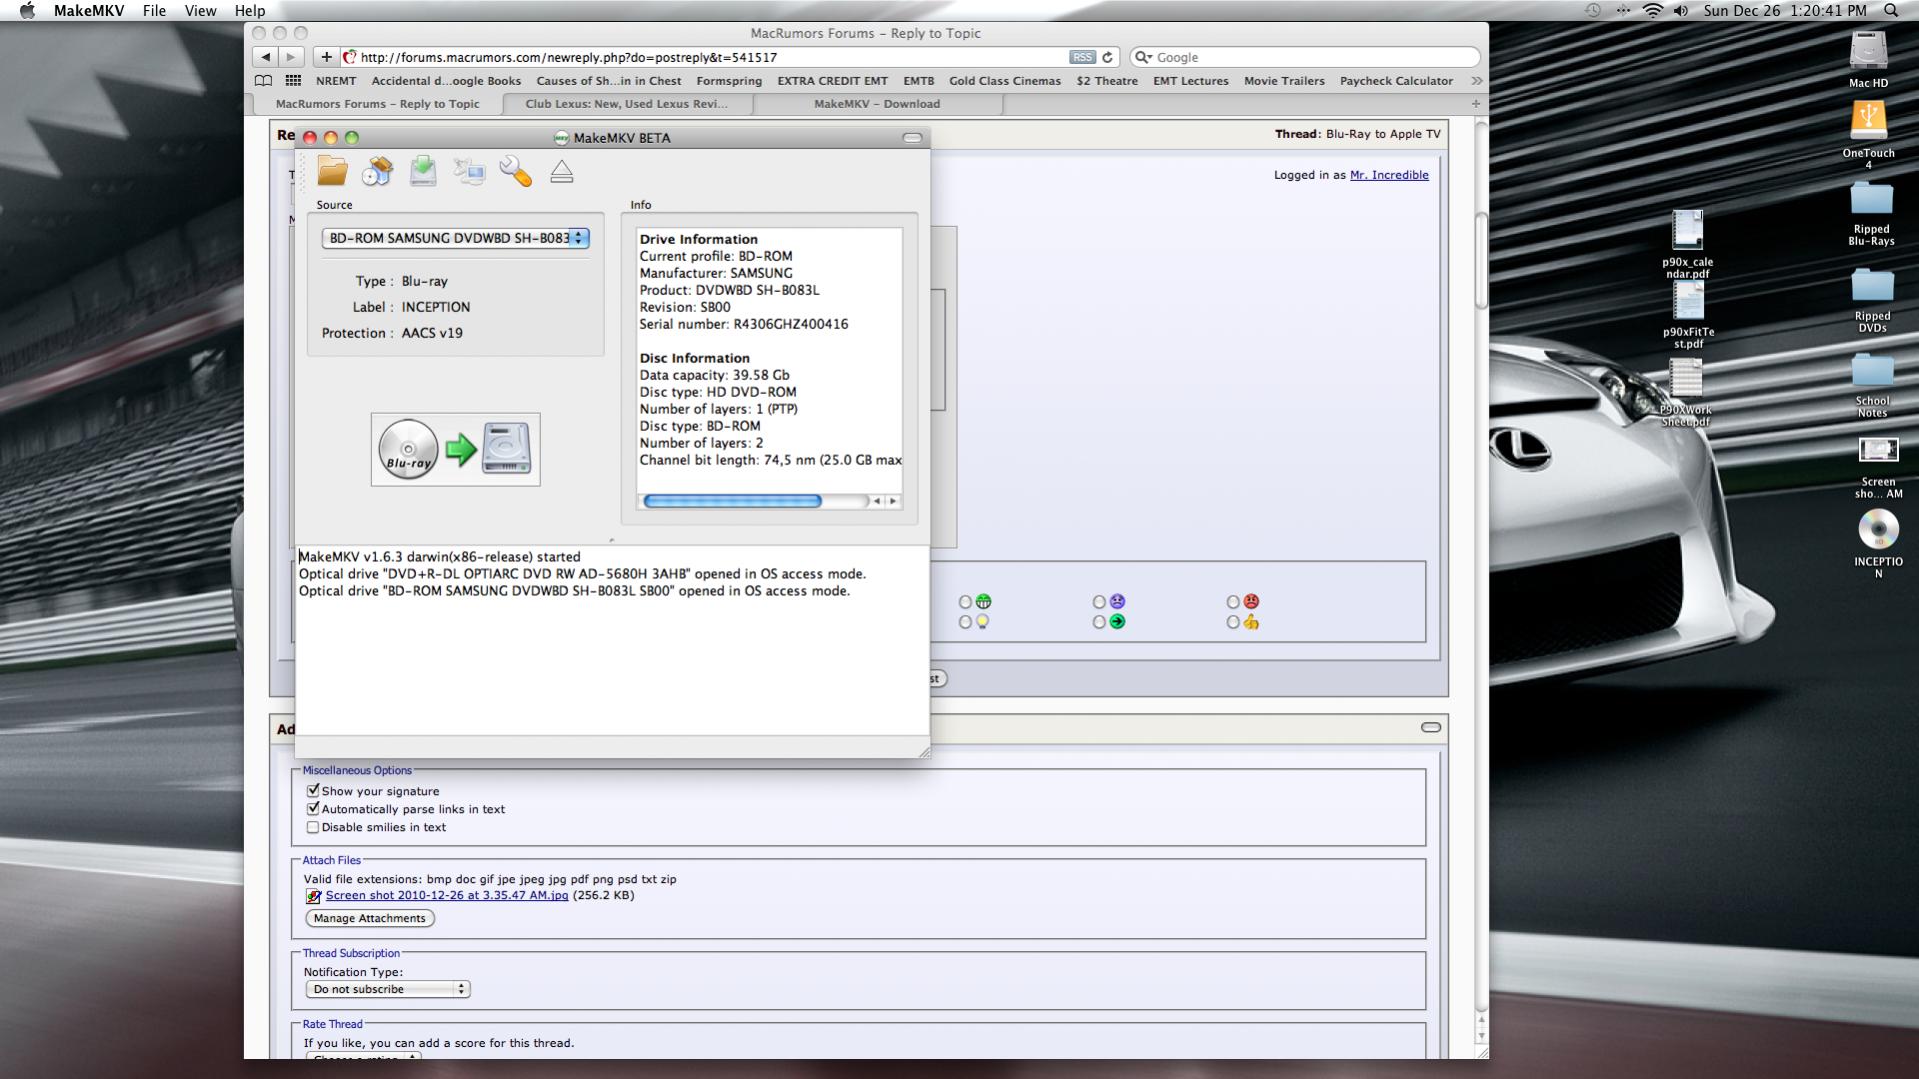
Task: Open the Notification Type dropdown
Action: point(388,989)
